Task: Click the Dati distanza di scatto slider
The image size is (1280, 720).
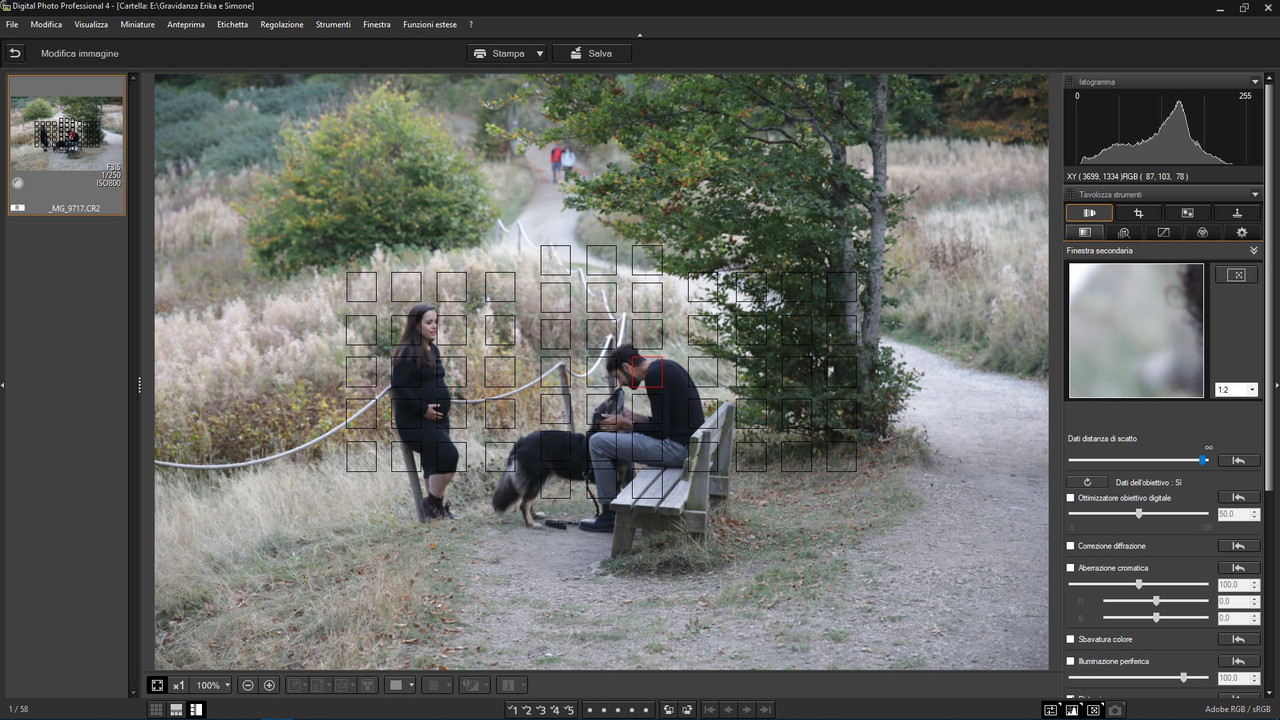Action: coord(1139,460)
